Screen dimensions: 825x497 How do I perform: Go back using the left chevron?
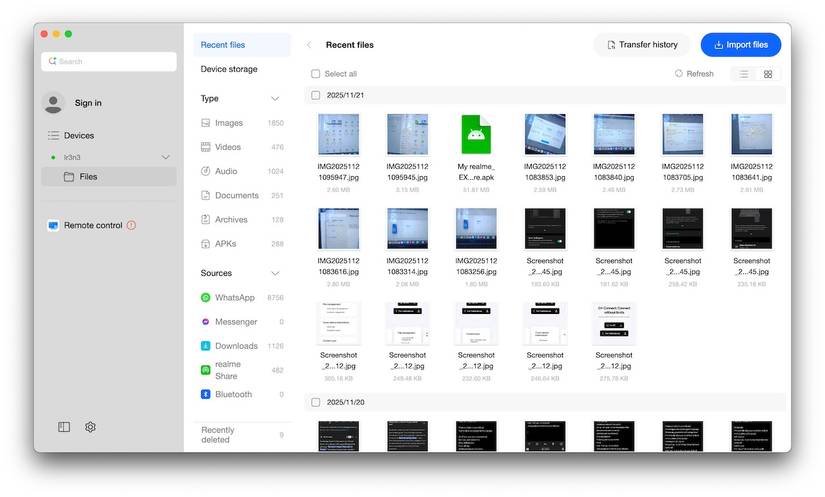(309, 45)
